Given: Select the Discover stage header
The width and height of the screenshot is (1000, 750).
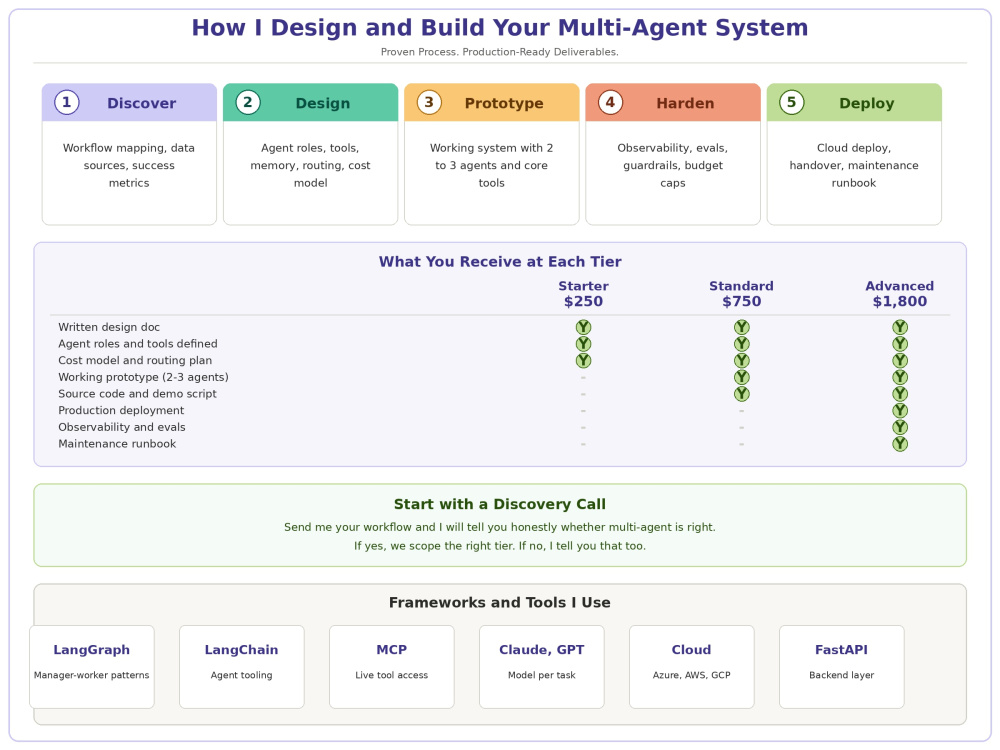Looking at the screenshot, I should [x=129, y=102].
